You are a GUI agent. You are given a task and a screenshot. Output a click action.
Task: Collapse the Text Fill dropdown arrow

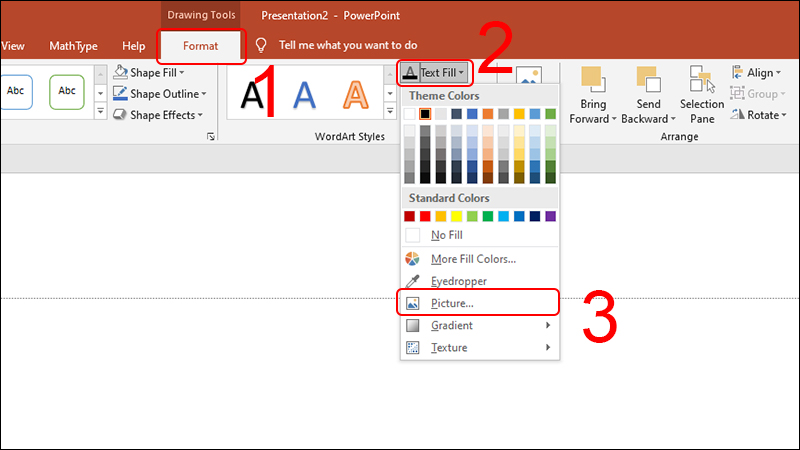pyautogui.click(x=461, y=73)
